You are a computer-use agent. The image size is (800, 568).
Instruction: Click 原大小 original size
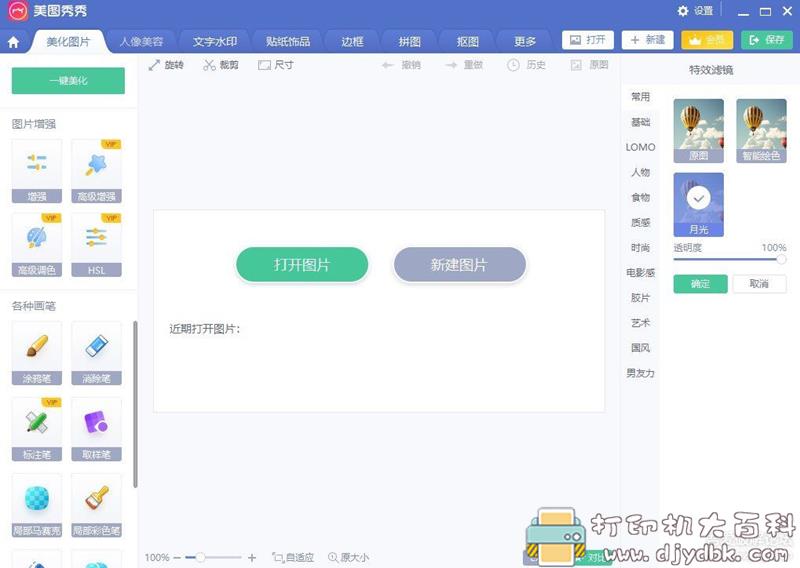348,558
